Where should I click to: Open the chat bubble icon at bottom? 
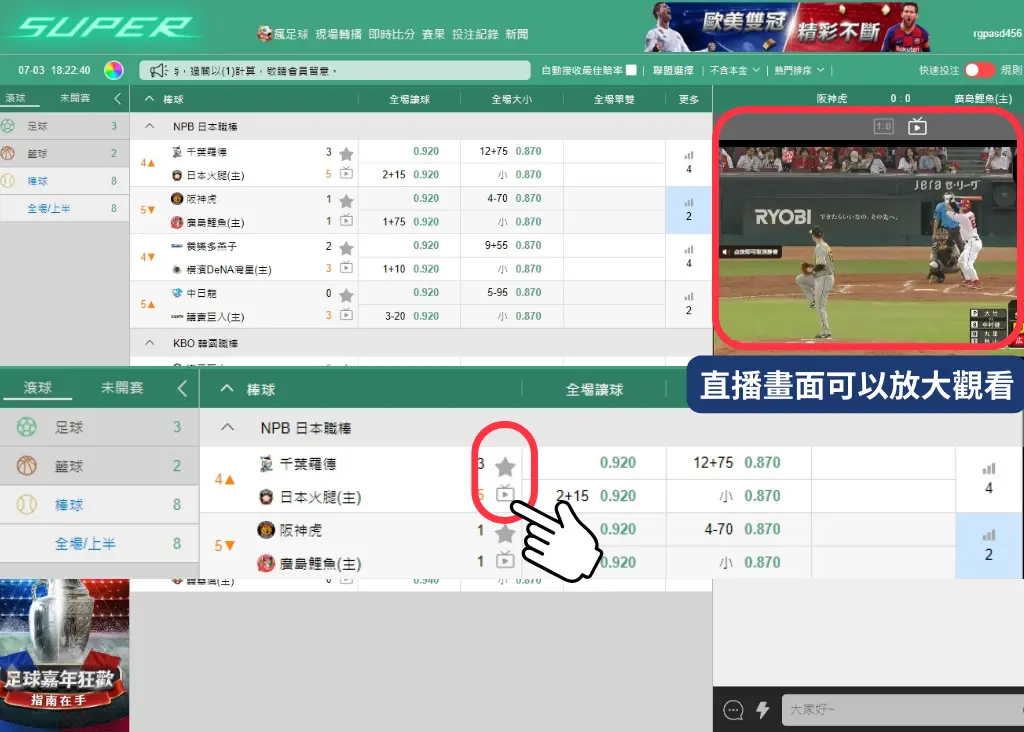733,710
